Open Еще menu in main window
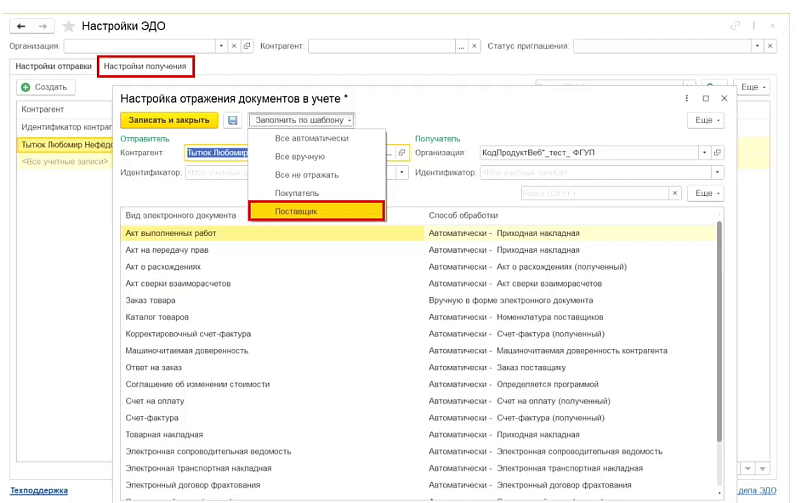Viewport: 799px width, 503px height. (x=753, y=87)
